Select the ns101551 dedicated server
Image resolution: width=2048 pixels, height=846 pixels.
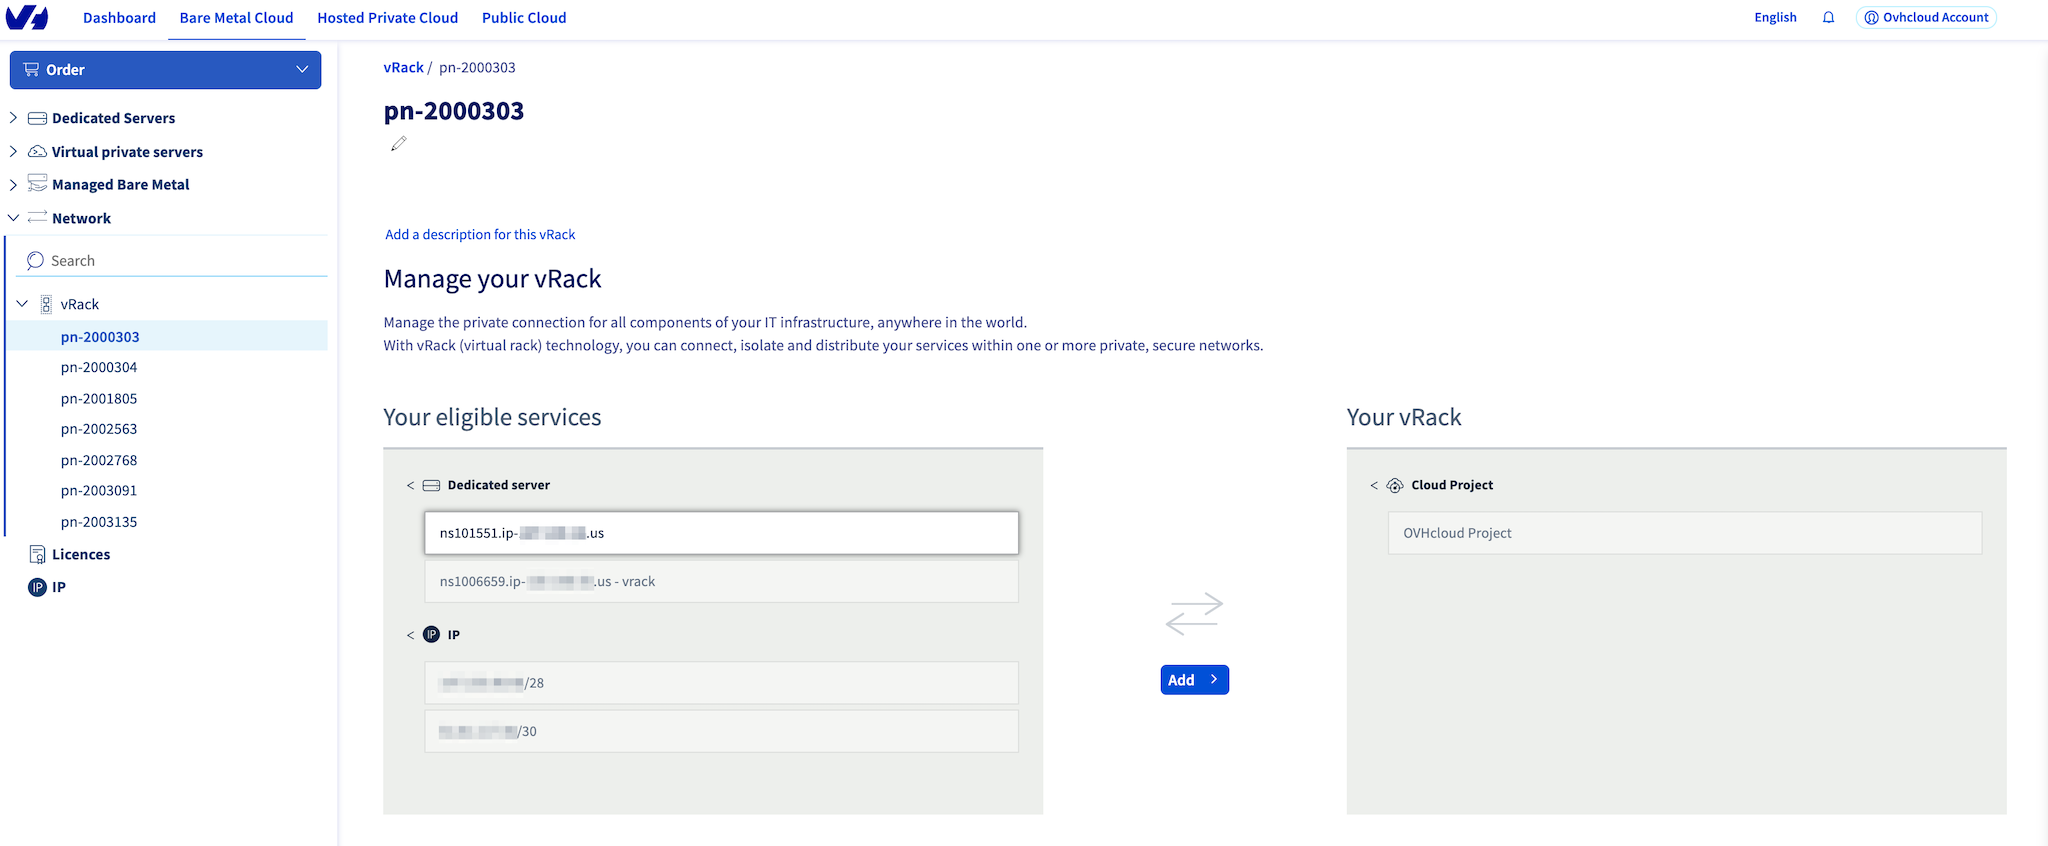coord(721,533)
